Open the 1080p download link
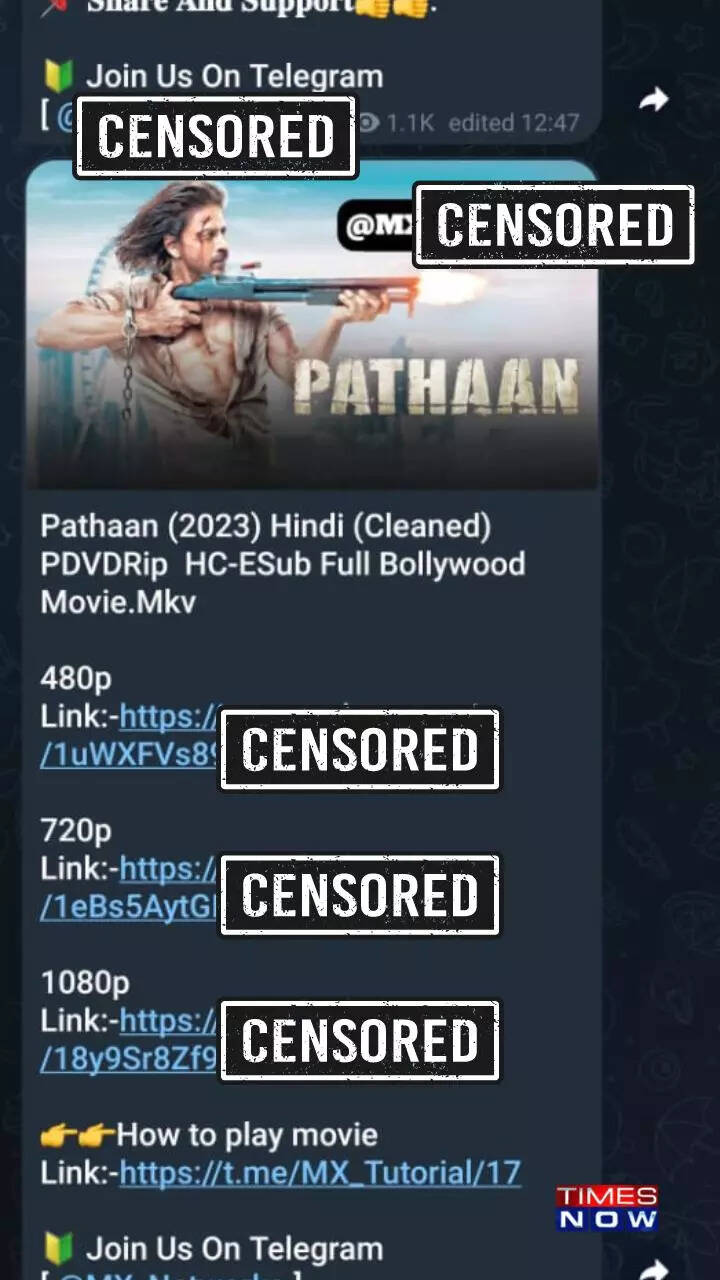Screen dimensions: 720x1280 (x=130, y=1040)
